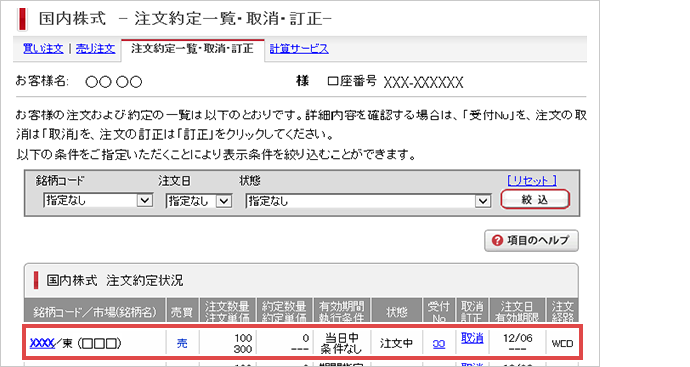Image resolution: width=690 pixels, height=367 pixels.
Task: Expand the 状態 dropdown
Action: coord(368,201)
